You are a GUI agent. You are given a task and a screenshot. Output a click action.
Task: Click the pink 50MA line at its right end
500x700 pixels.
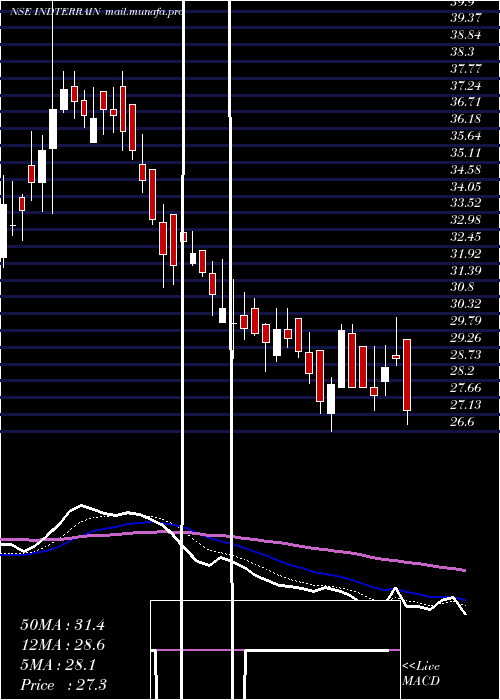464,570
